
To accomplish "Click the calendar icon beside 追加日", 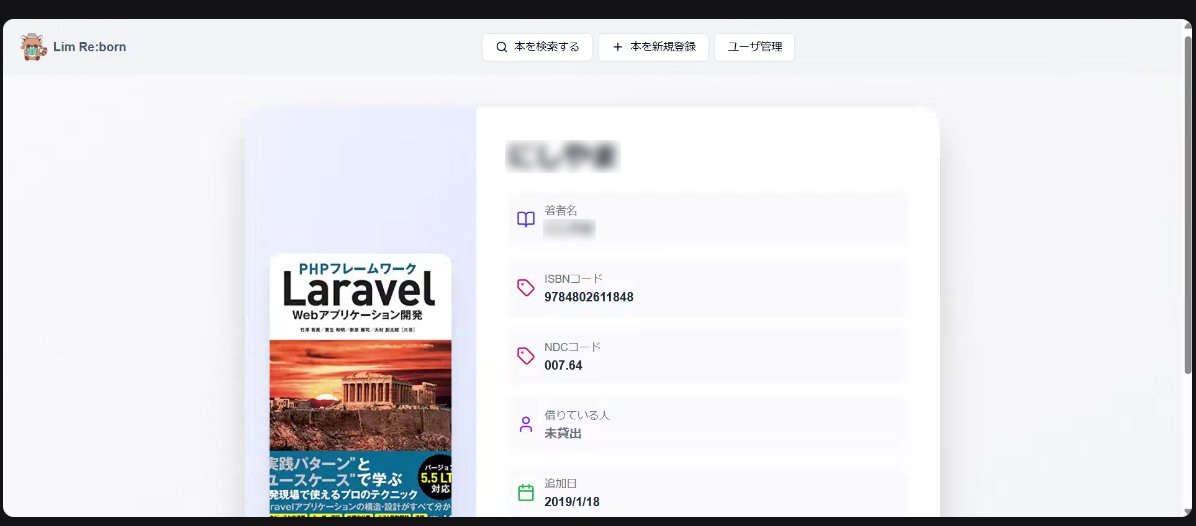I will (526, 492).
